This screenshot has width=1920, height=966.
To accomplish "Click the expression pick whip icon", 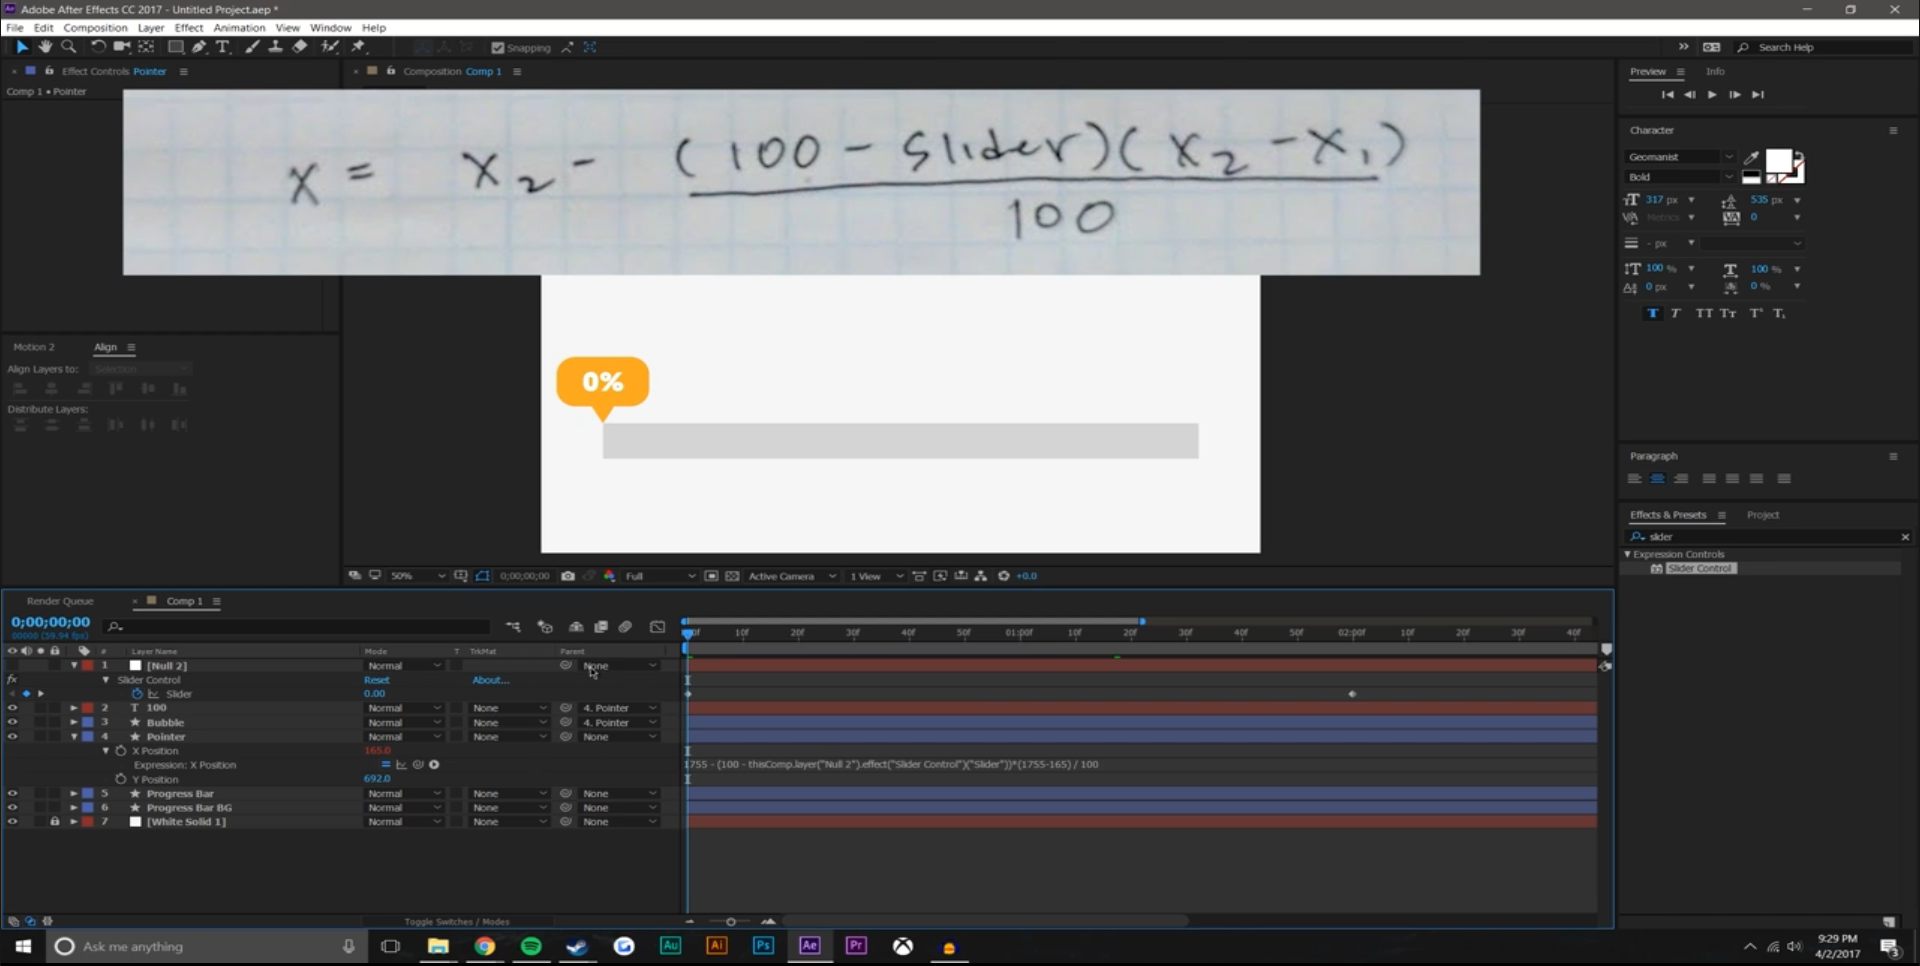I will click(418, 765).
